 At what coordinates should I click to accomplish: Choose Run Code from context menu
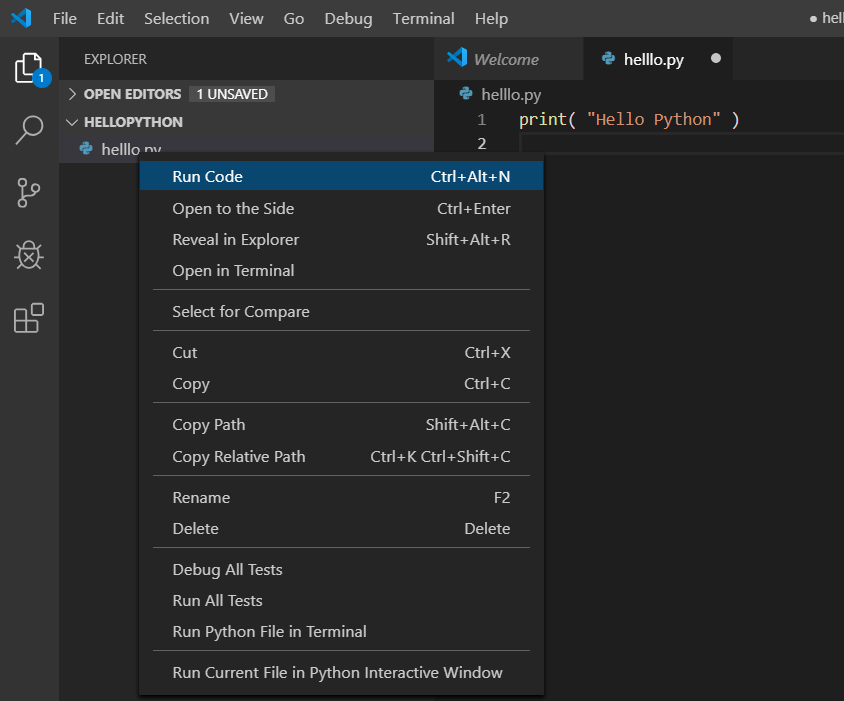point(341,176)
